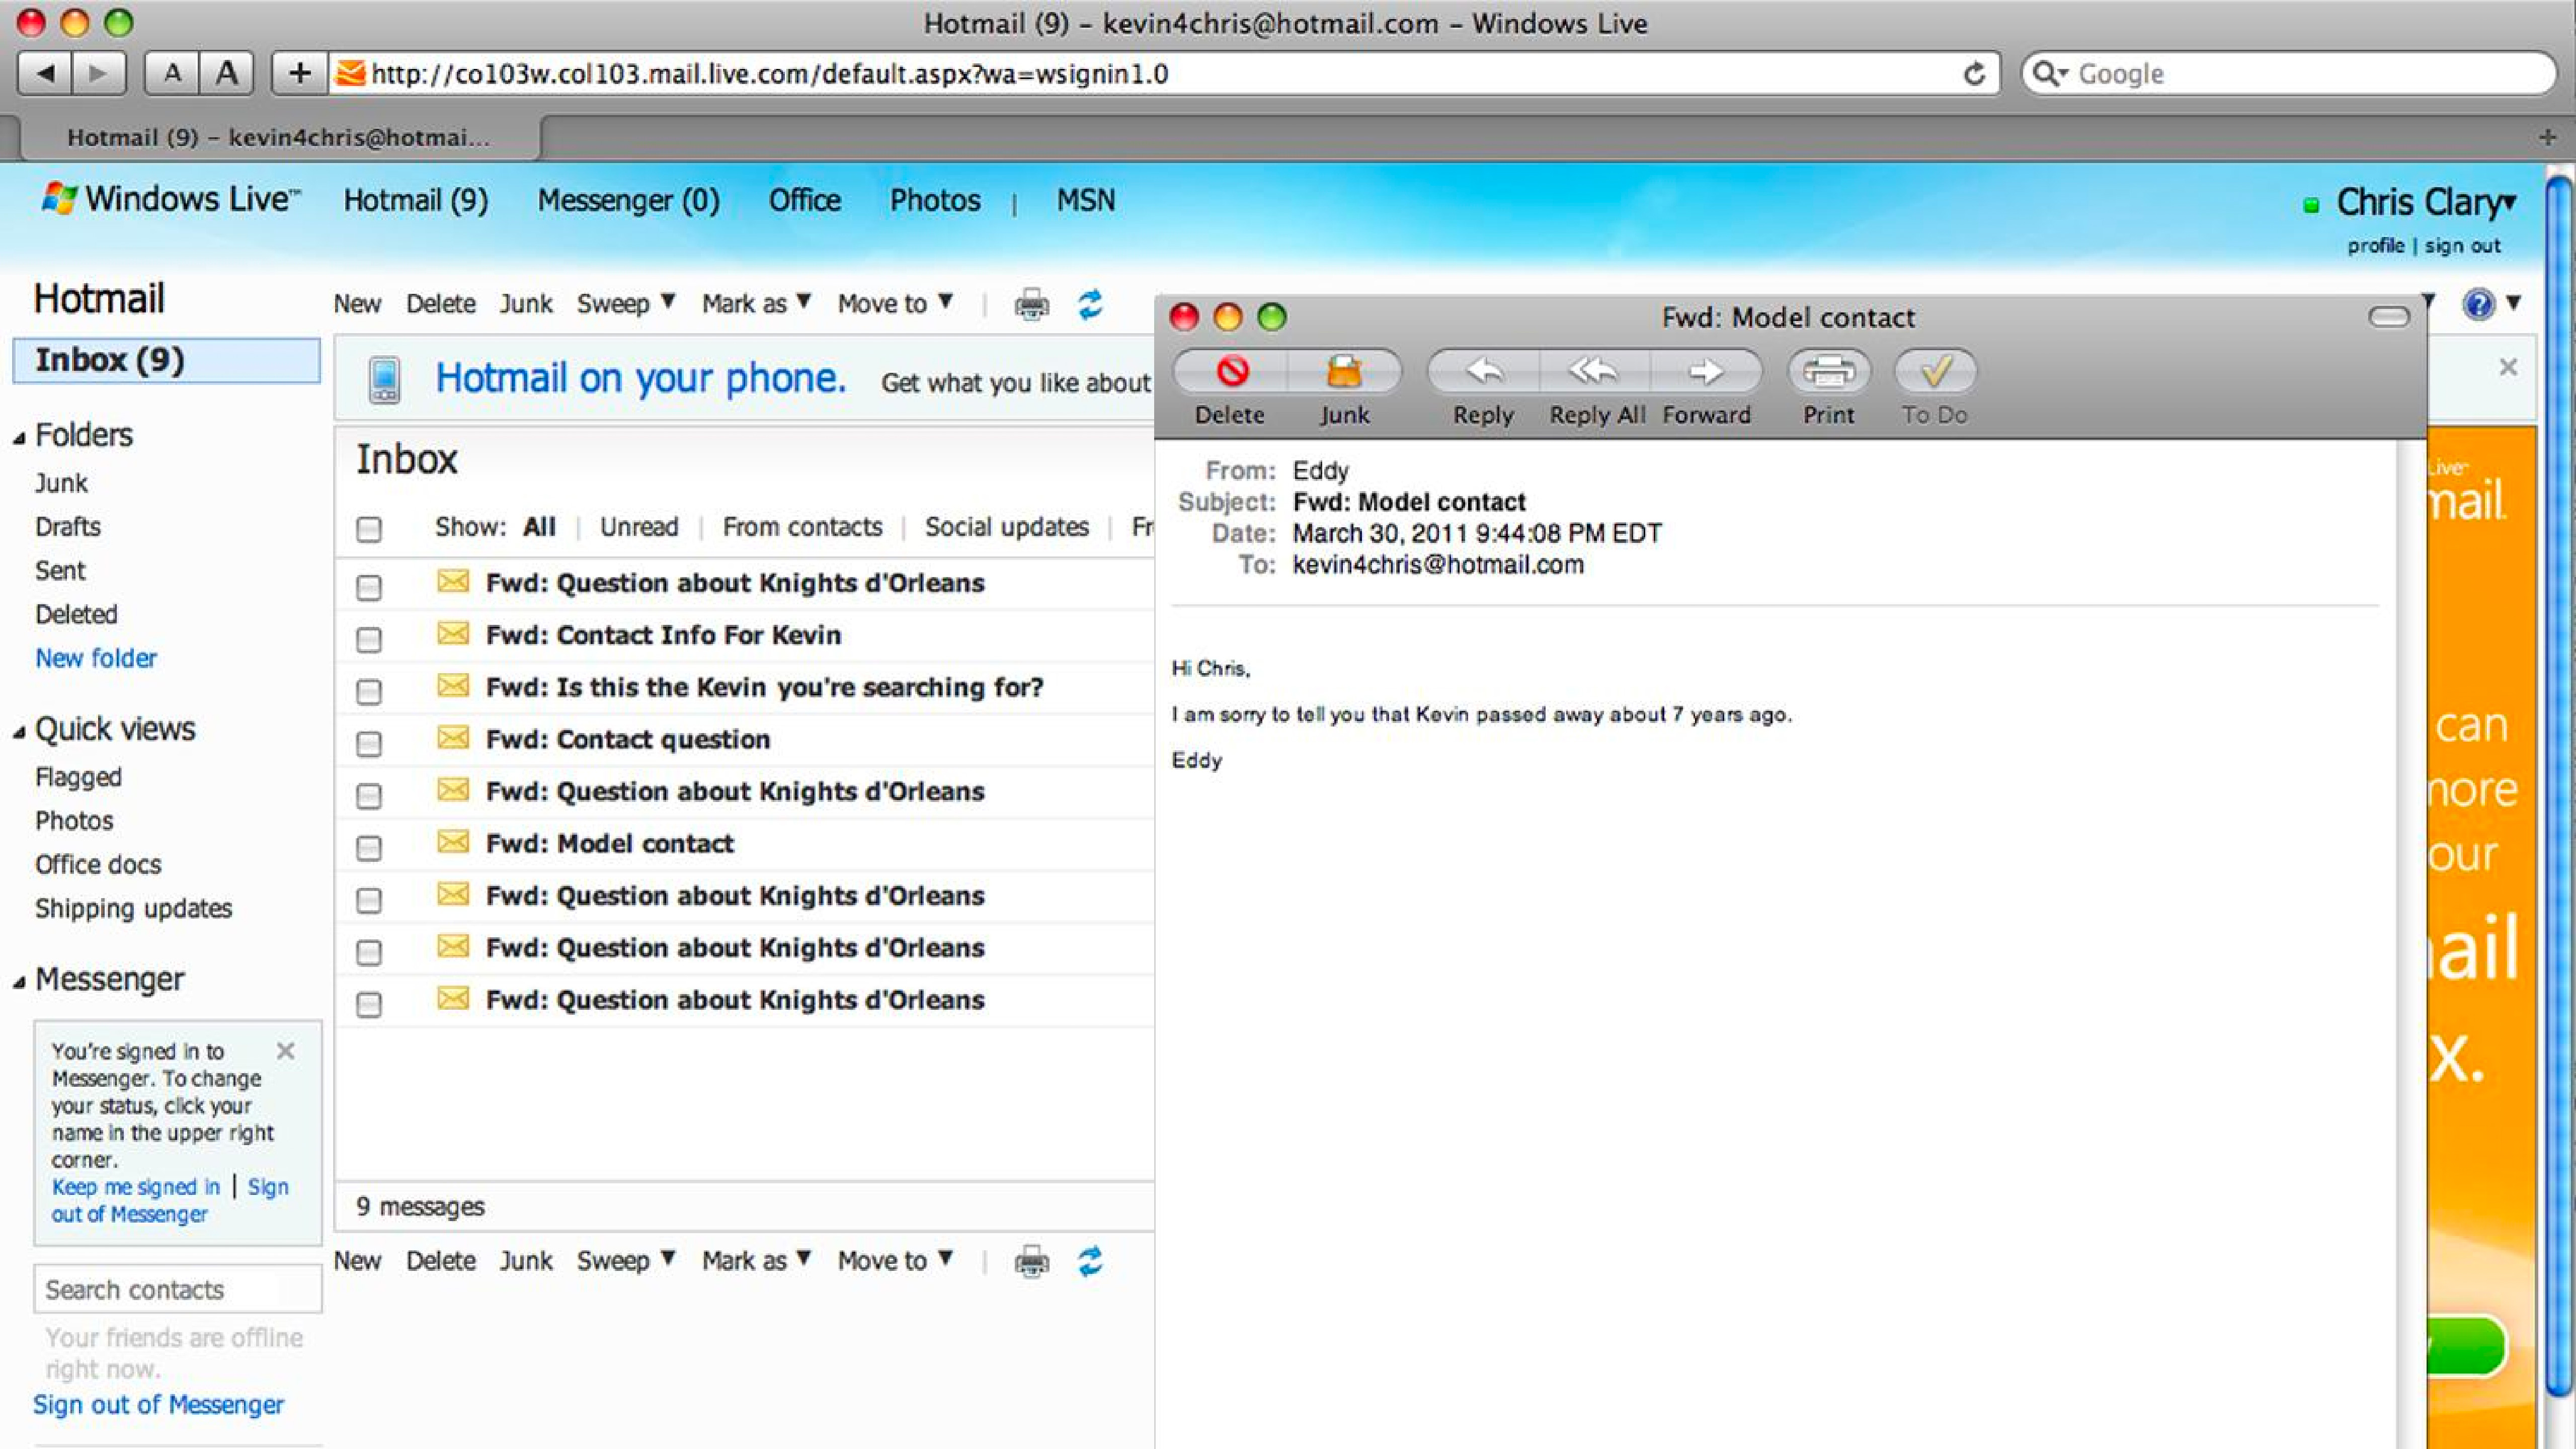The width and height of the screenshot is (2576, 1449).
Task: Check the Contact Info For Kevin email
Action: click(369, 639)
